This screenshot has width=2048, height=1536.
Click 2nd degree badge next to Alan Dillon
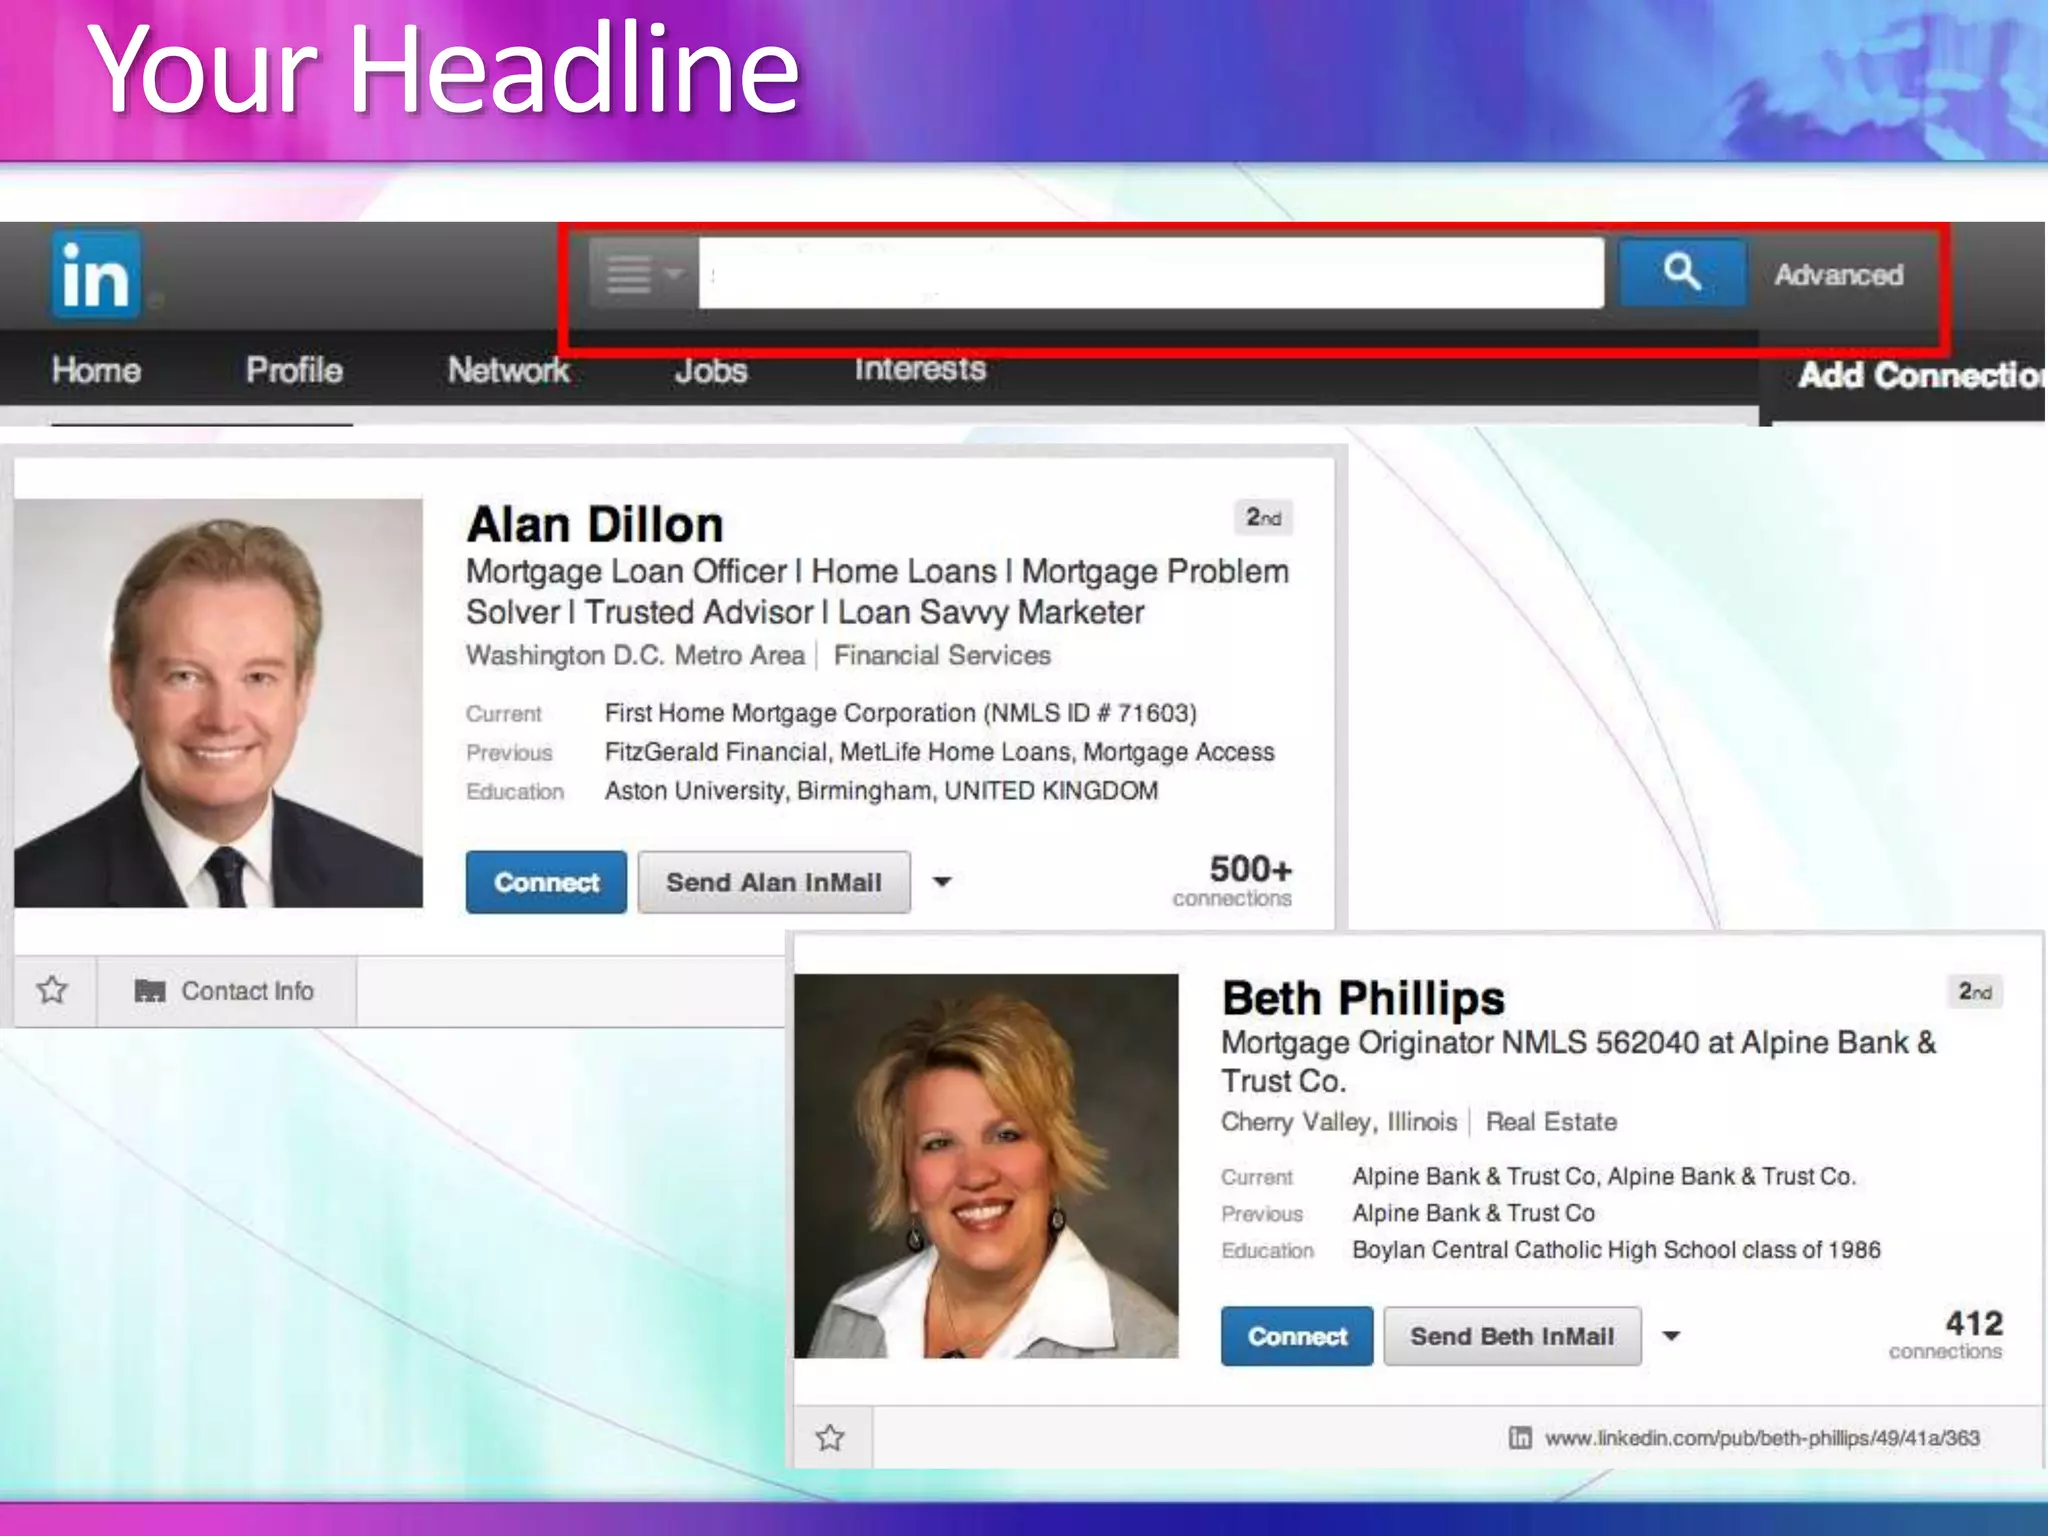pyautogui.click(x=1263, y=518)
